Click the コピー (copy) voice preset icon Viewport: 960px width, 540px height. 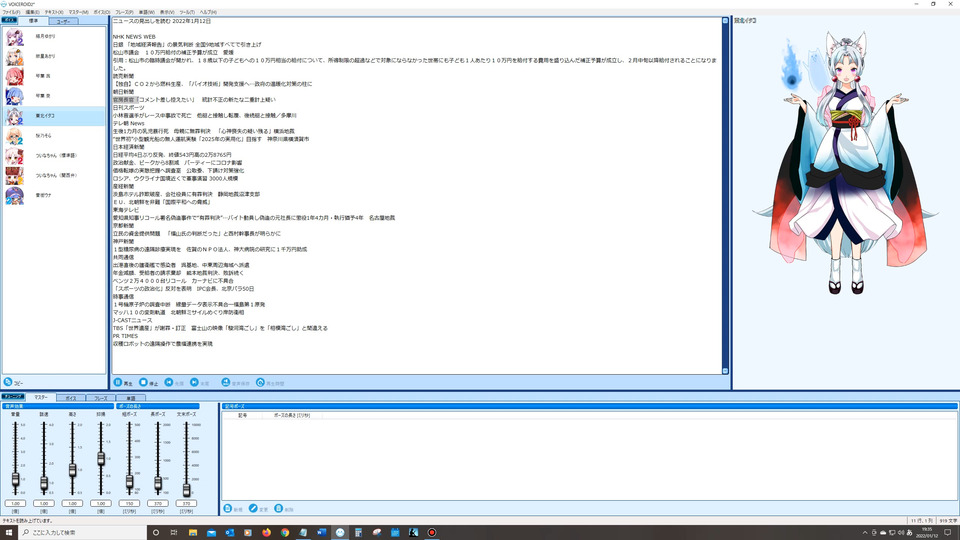click(8, 382)
